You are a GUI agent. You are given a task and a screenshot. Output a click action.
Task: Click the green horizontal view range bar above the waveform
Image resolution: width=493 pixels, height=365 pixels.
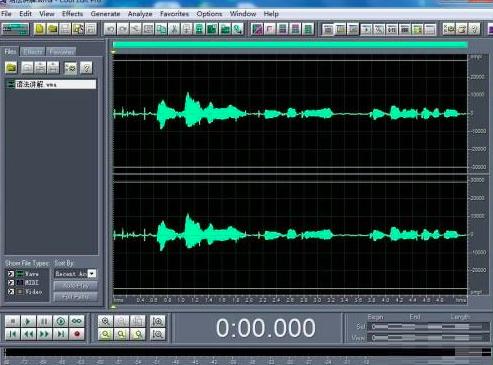(x=290, y=45)
